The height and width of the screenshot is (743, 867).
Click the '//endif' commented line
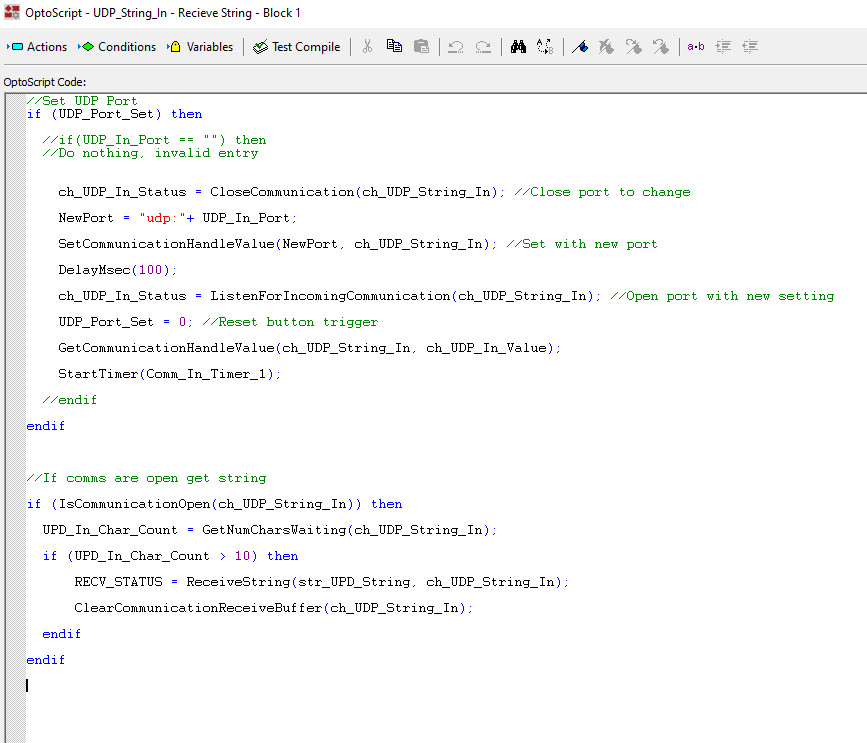tap(70, 400)
